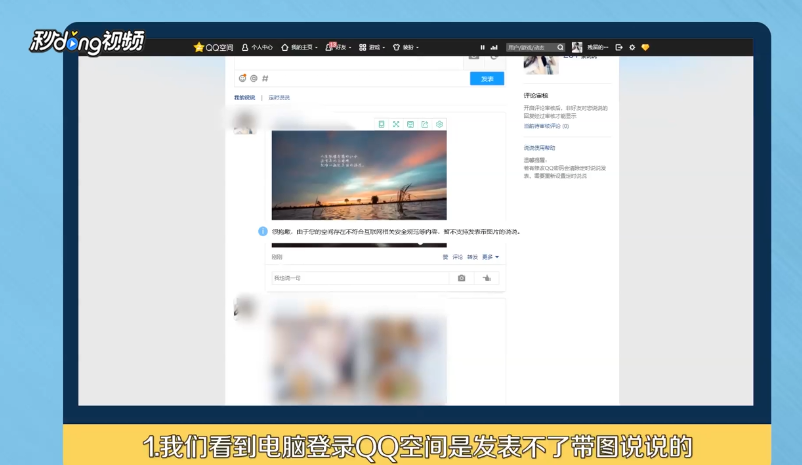
Task: Switch to the 定时说说 tab
Action: (279, 97)
